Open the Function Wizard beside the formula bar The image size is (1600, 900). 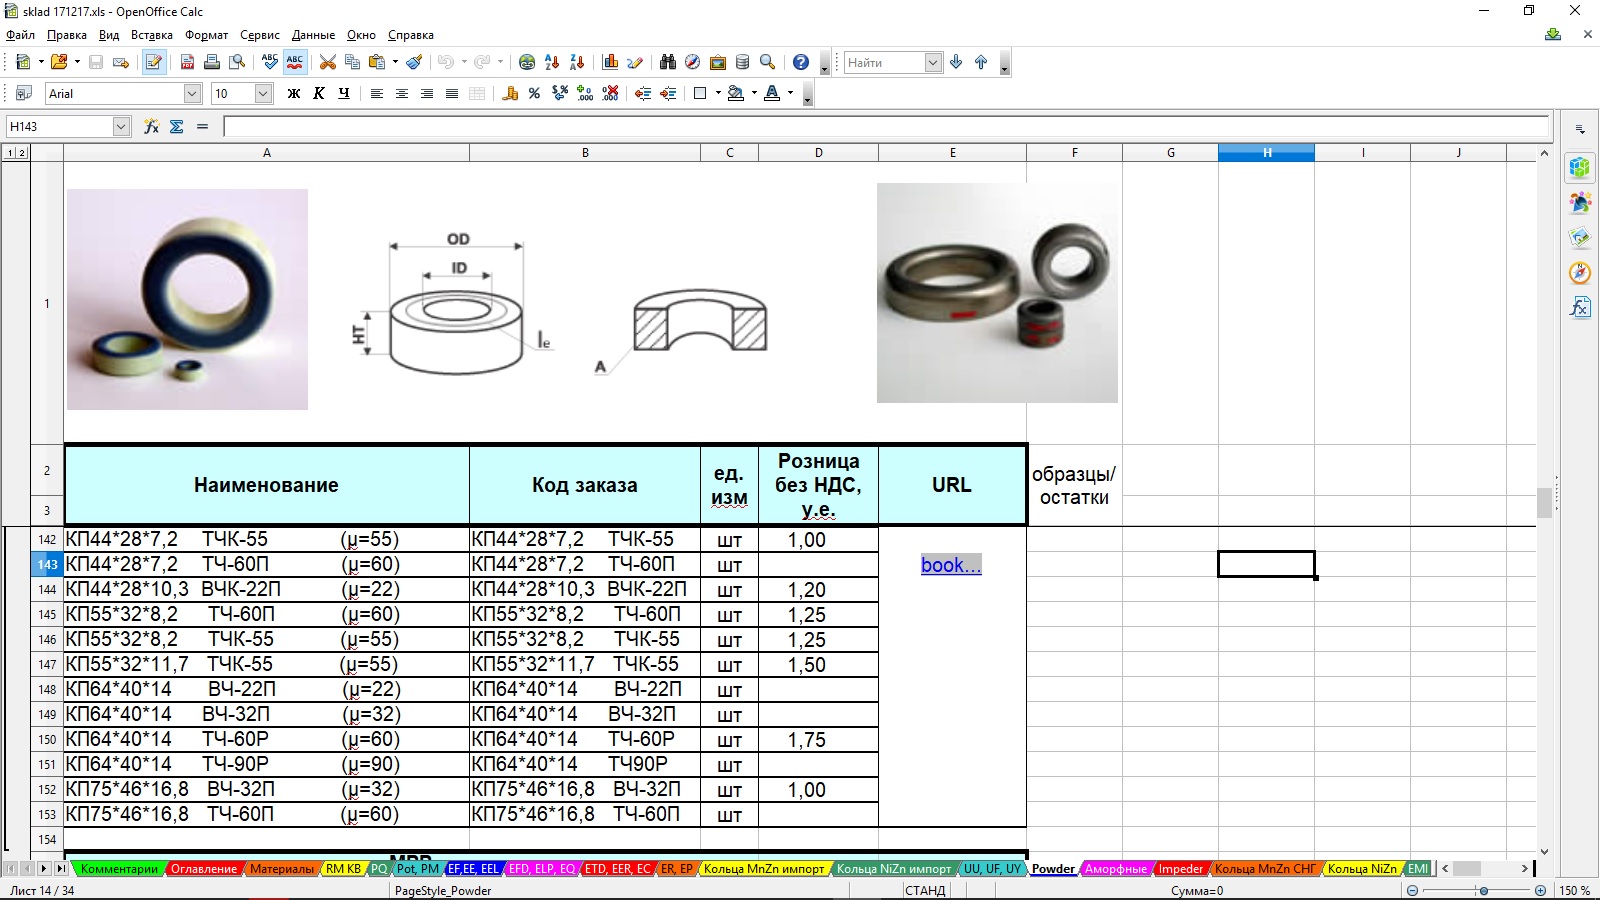point(151,126)
